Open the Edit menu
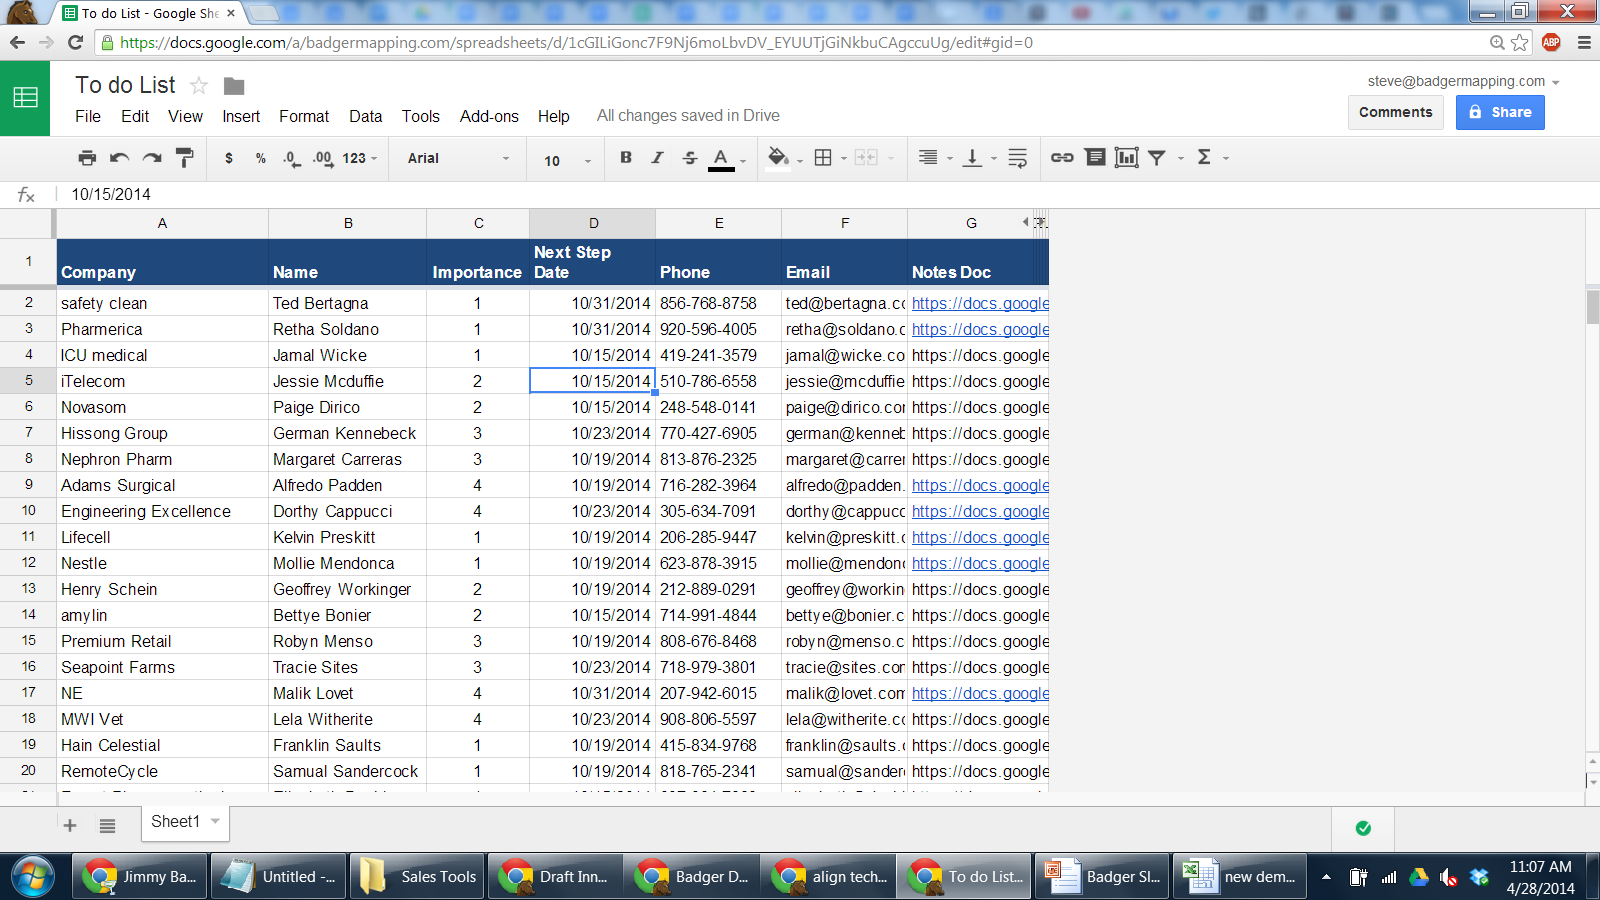1600x900 pixels. point(135,116)
